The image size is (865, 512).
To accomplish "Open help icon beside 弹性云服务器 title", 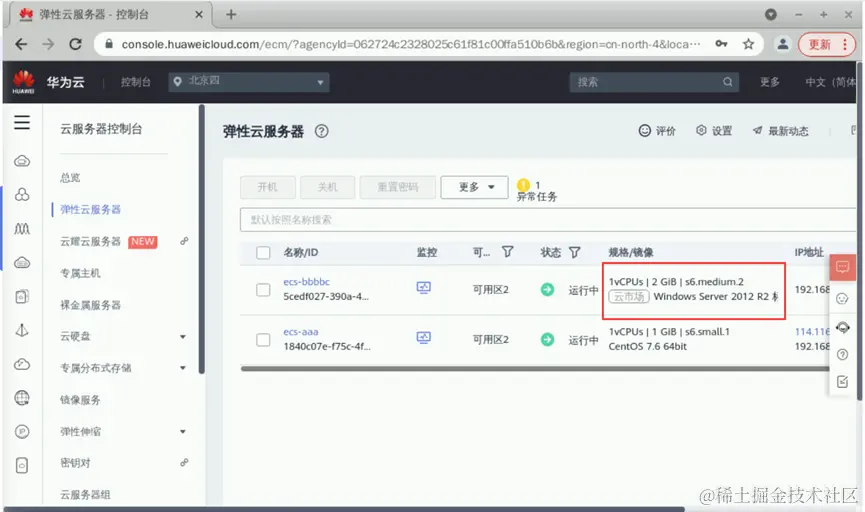I will pyautogui.click(x=322, y=131).
